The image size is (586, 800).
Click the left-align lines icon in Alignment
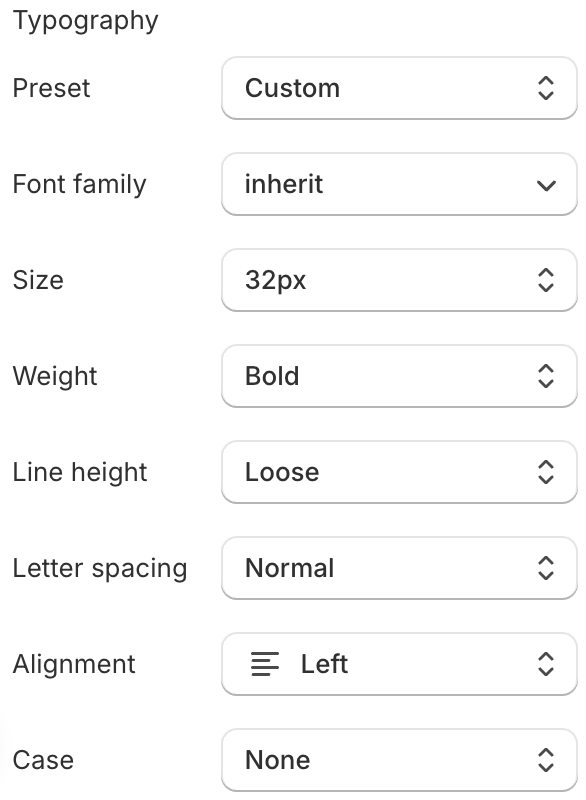pos(265,664)
